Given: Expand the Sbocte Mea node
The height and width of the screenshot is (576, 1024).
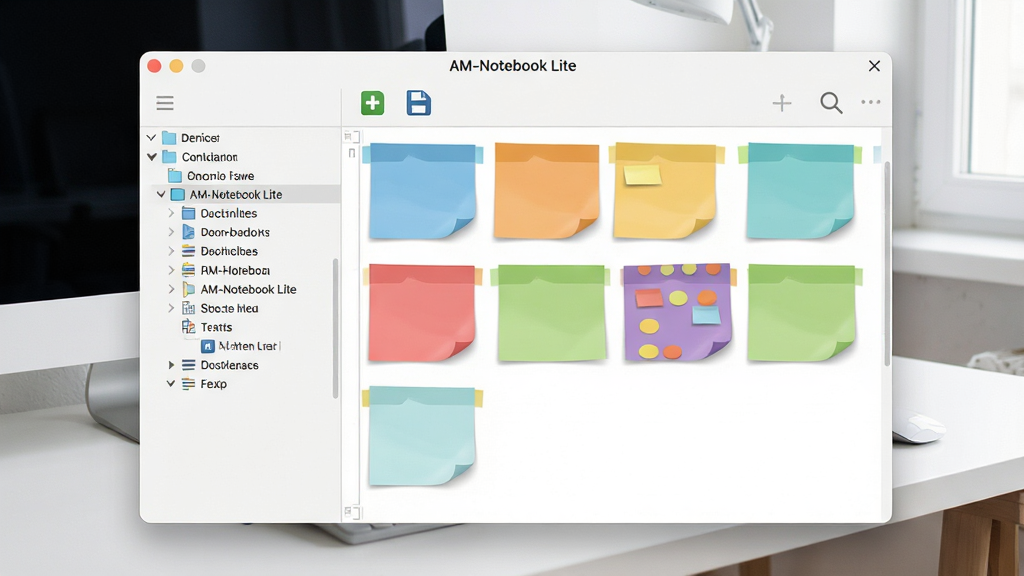Looking at the screenshot, I should (171, 308).
